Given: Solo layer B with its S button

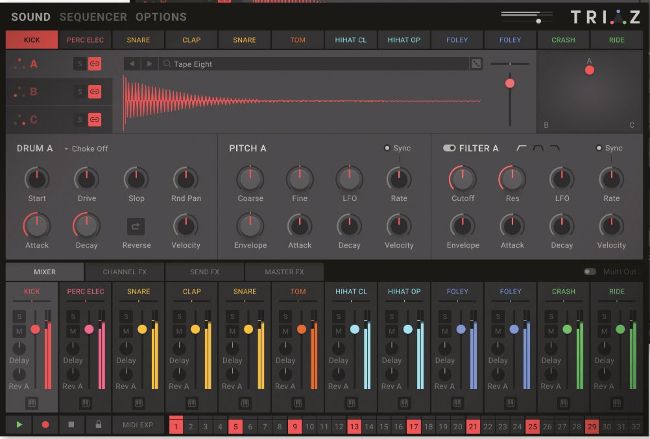Looking at the screenshot, I should coord(80,92).
